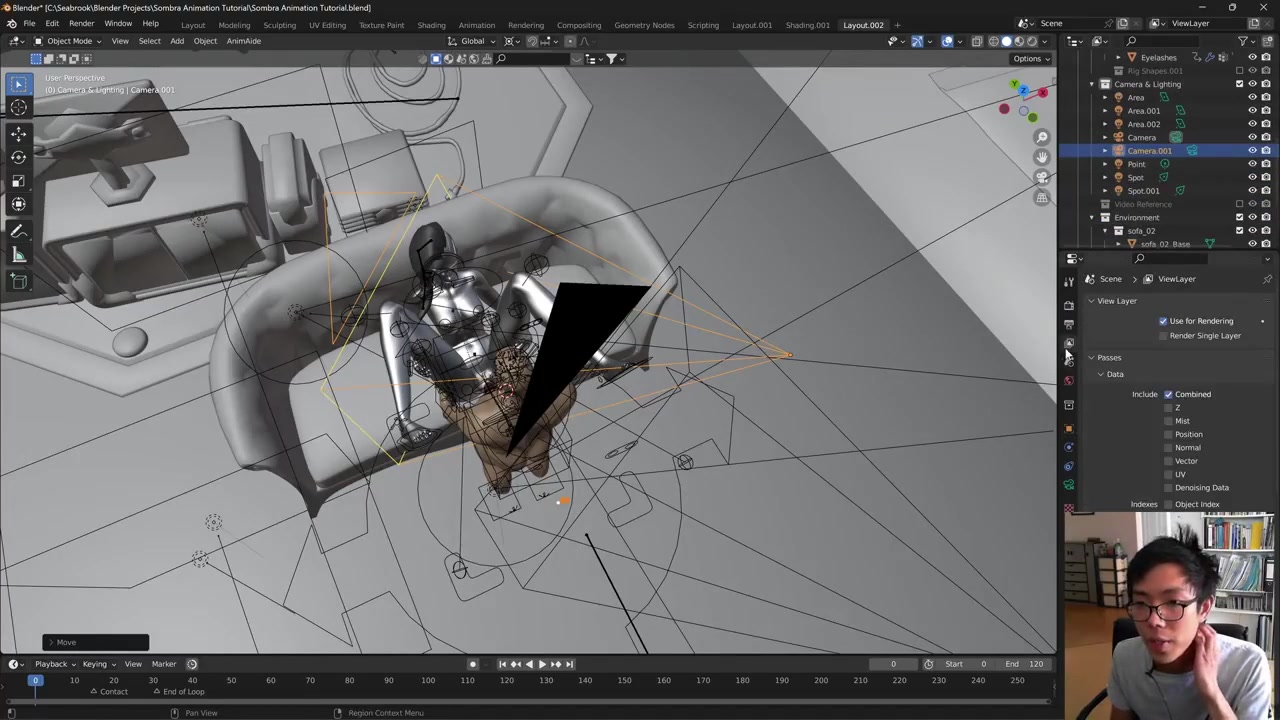Select the Move tool in the viewport toolbar
Image resolution: width=1280 pixels, height=720 pixels.
tap(18, 133)
